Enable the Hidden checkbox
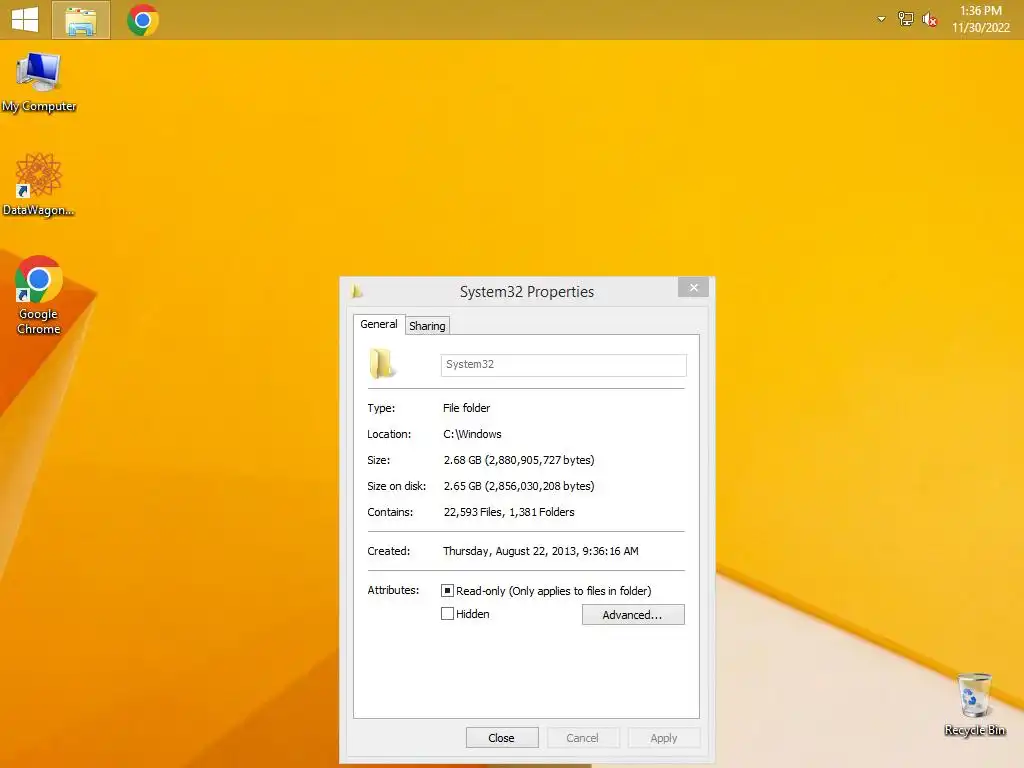The image size is (1024, 768). [x=447, y=613]
